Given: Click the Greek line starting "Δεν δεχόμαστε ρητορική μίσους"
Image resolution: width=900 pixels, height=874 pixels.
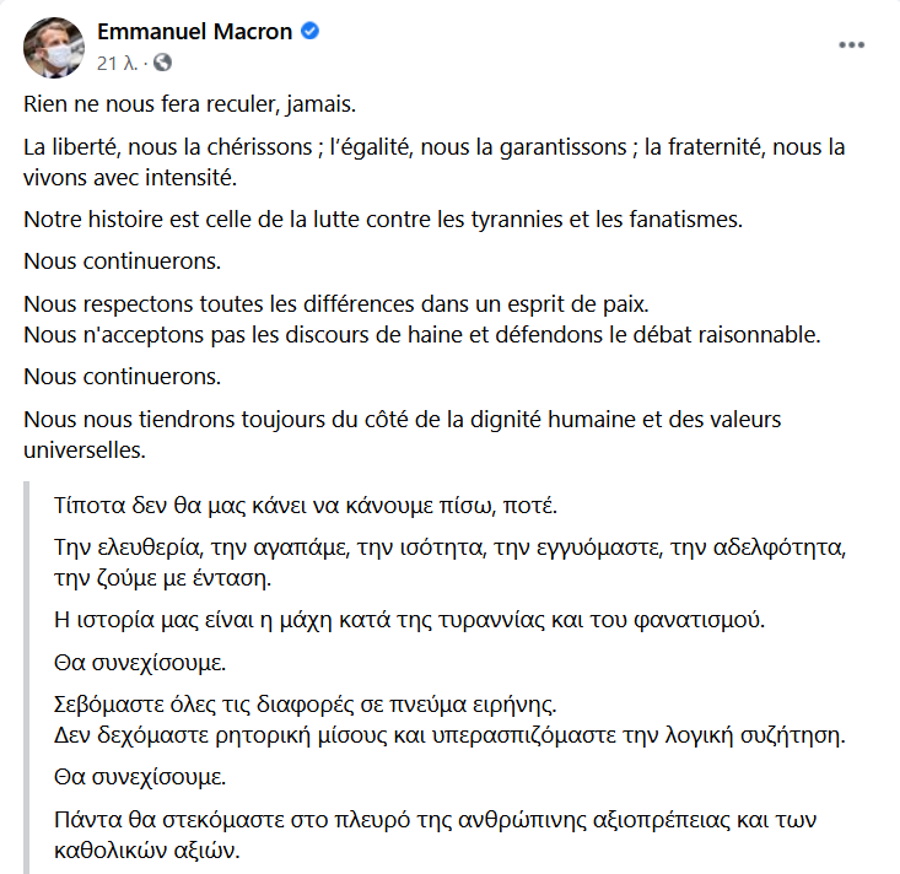Looking at the screenshot, I should coord(450,738).
